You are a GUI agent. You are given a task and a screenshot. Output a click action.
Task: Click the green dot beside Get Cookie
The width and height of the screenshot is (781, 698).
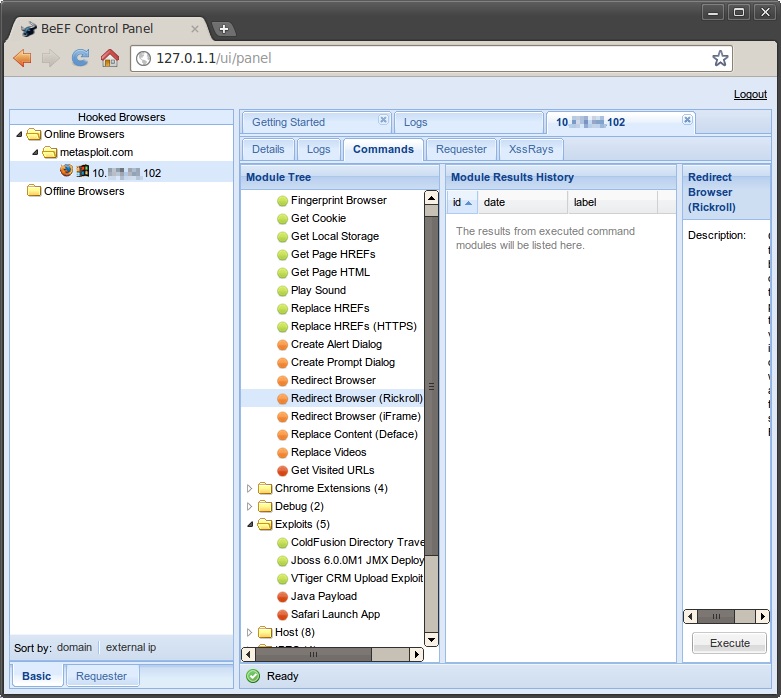(282, 219)
